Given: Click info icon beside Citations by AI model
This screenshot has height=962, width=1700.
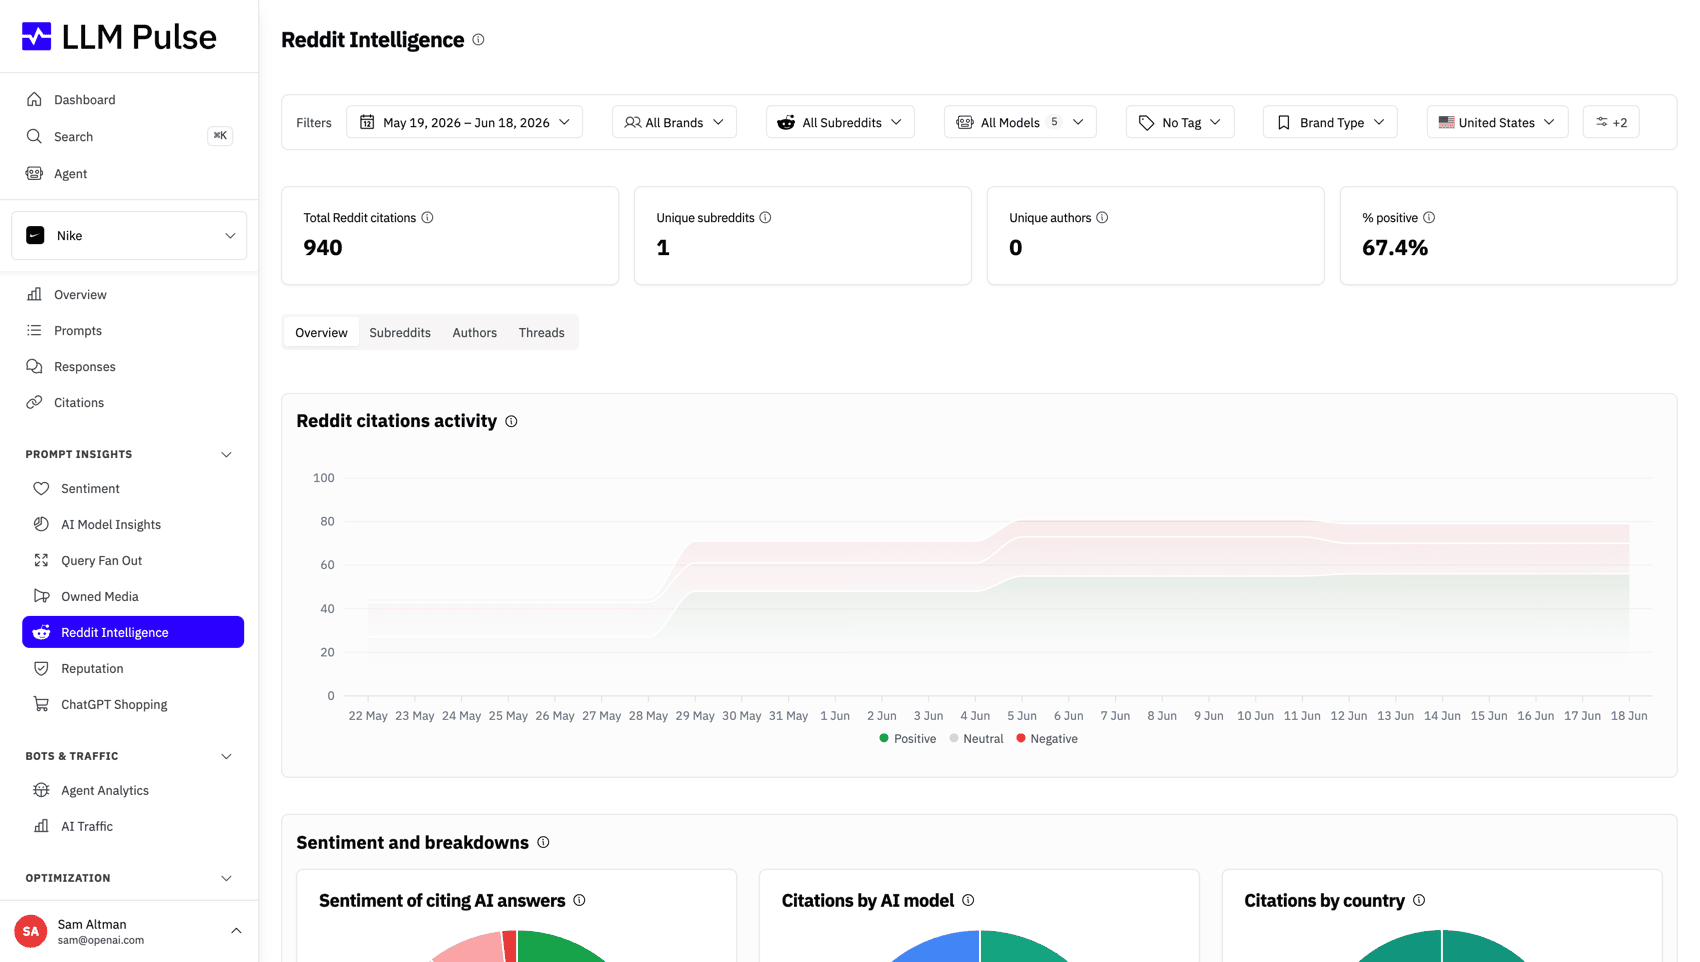Looking at the screenshot, I should click(x=968, y=900).
